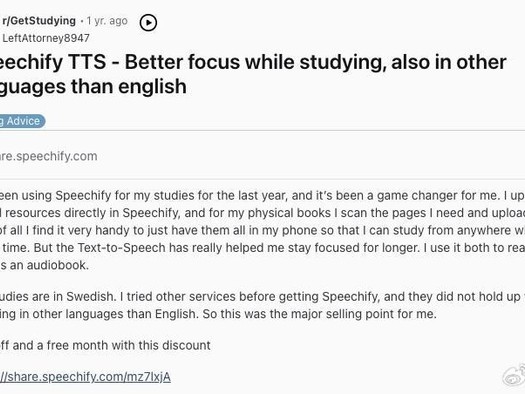The image size is (525, 394).
Task: Click the word "english" in the post title
Action: [152, 86]
